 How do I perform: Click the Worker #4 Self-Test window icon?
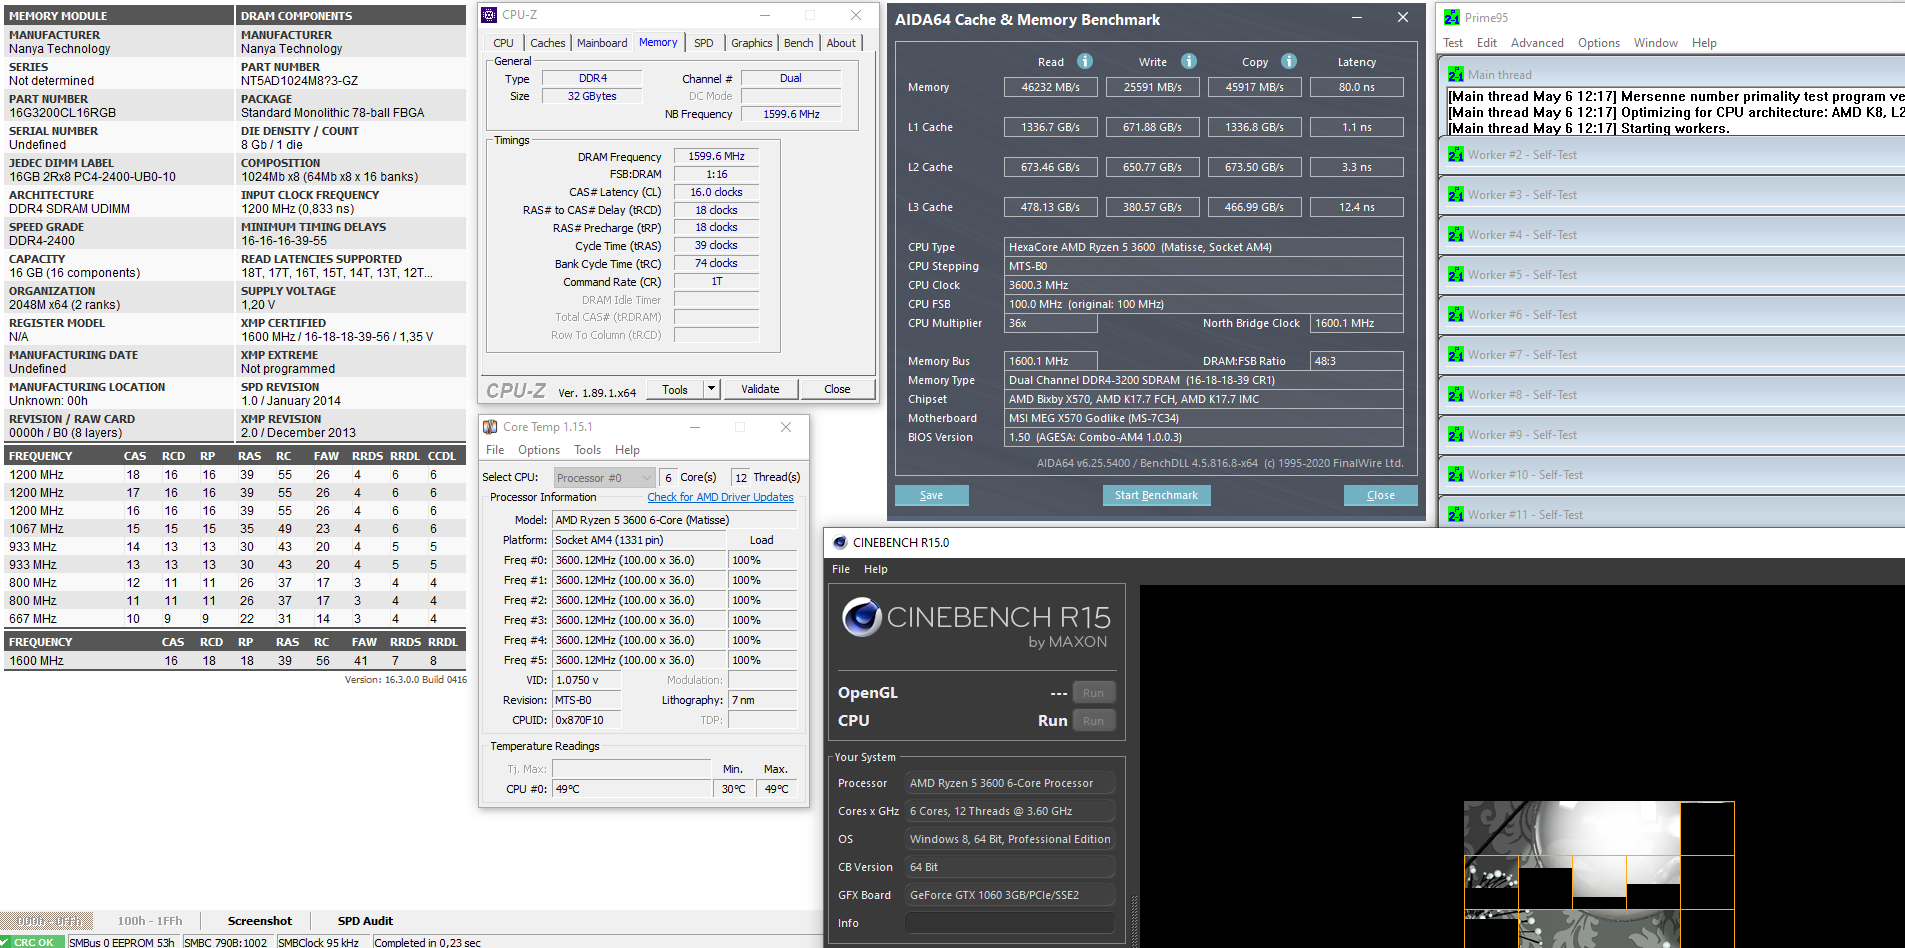[1455, 234]
